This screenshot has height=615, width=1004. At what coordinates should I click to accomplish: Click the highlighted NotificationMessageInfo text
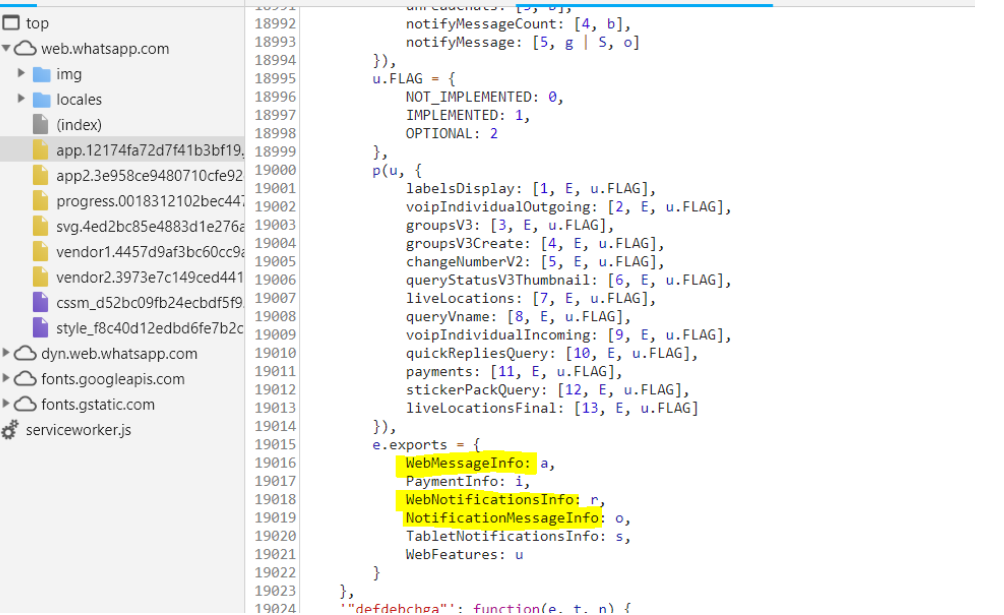pos(502,518)
